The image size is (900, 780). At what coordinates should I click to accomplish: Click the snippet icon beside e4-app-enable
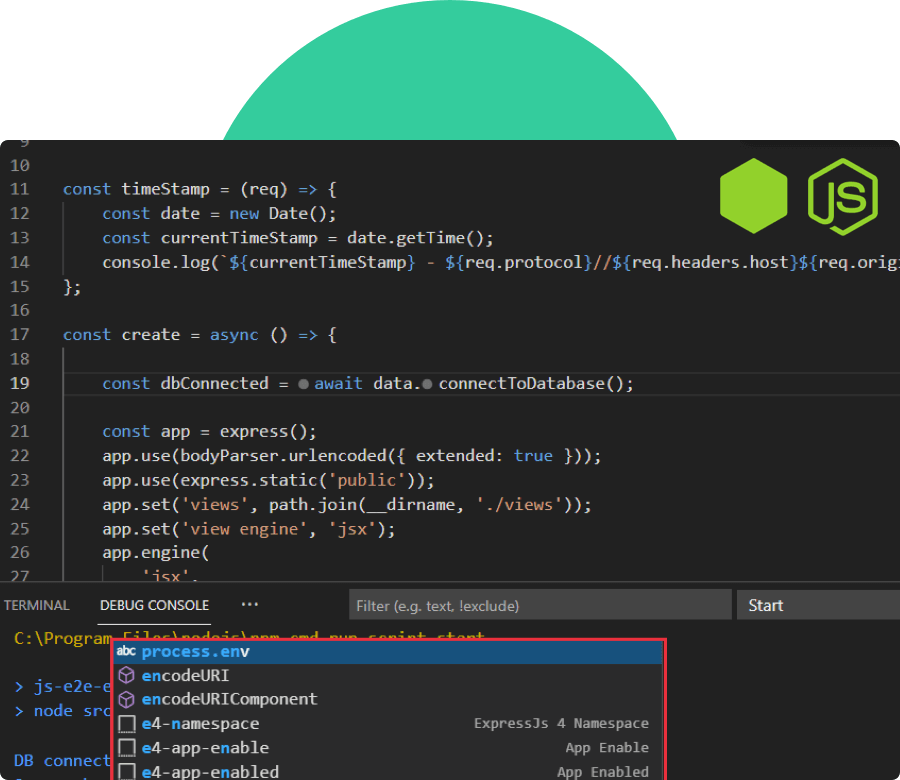click(x=127, y=748)
